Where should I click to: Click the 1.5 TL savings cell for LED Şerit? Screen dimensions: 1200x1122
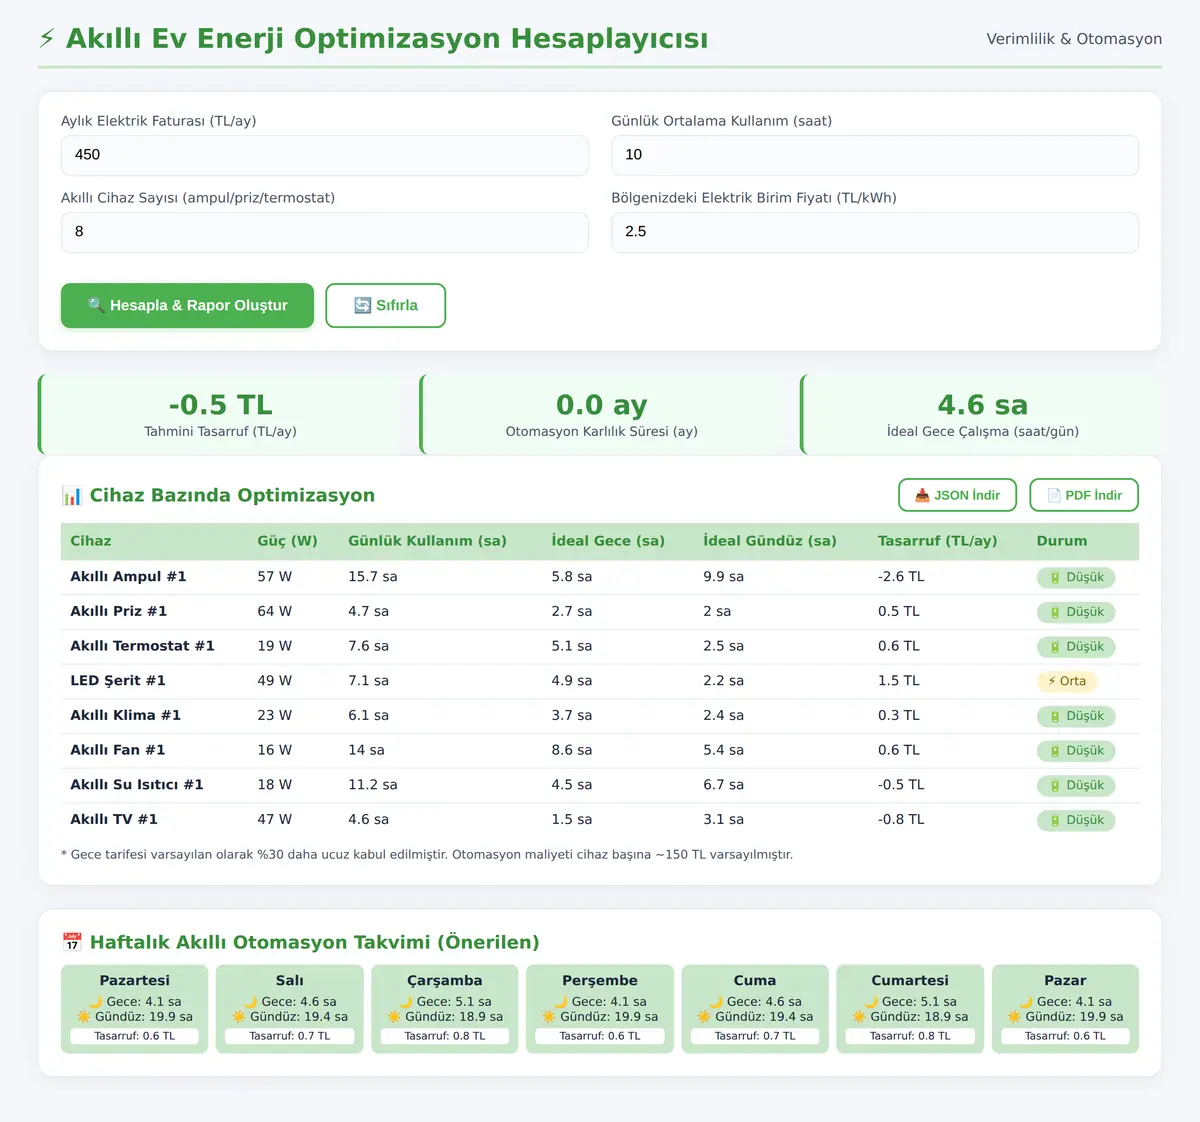pyautogui.click(x=899, y=681)
